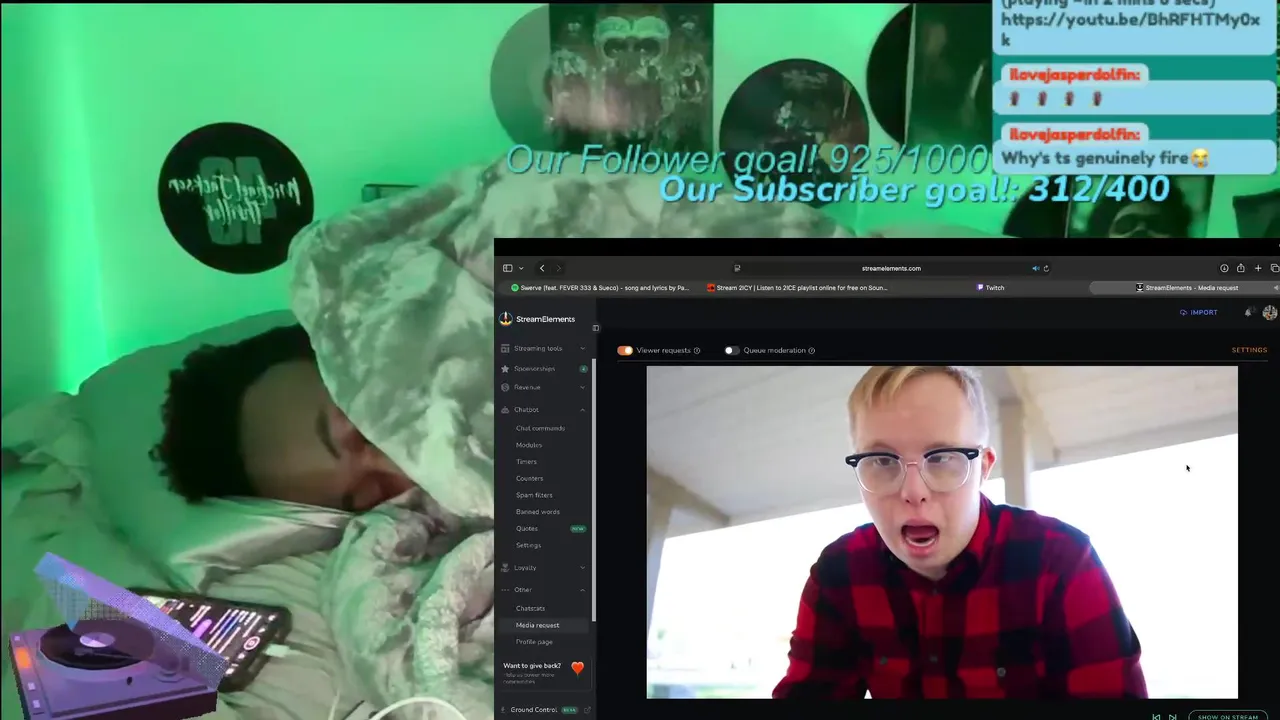
Task: Click the Sponsorships count badge
Action: point(583,369)
